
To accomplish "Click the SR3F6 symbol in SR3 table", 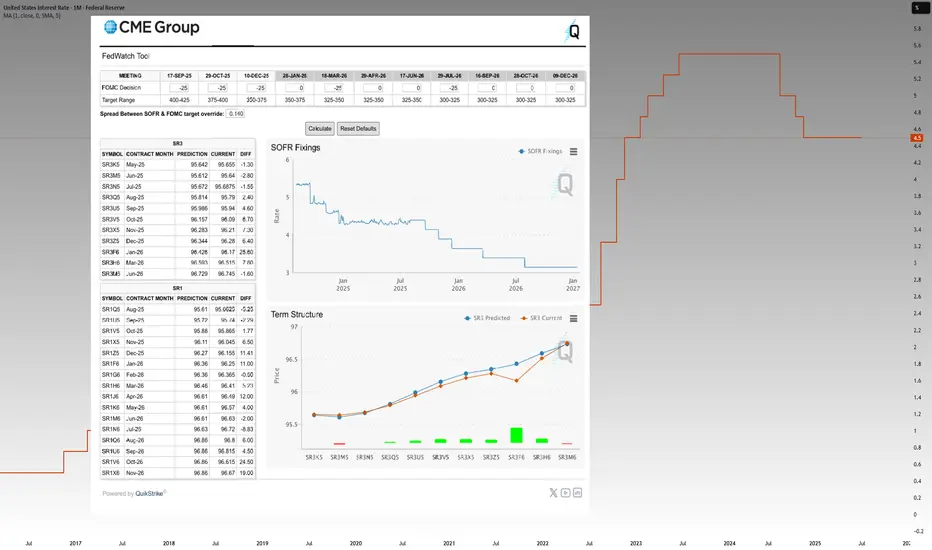I will [111, 252].
